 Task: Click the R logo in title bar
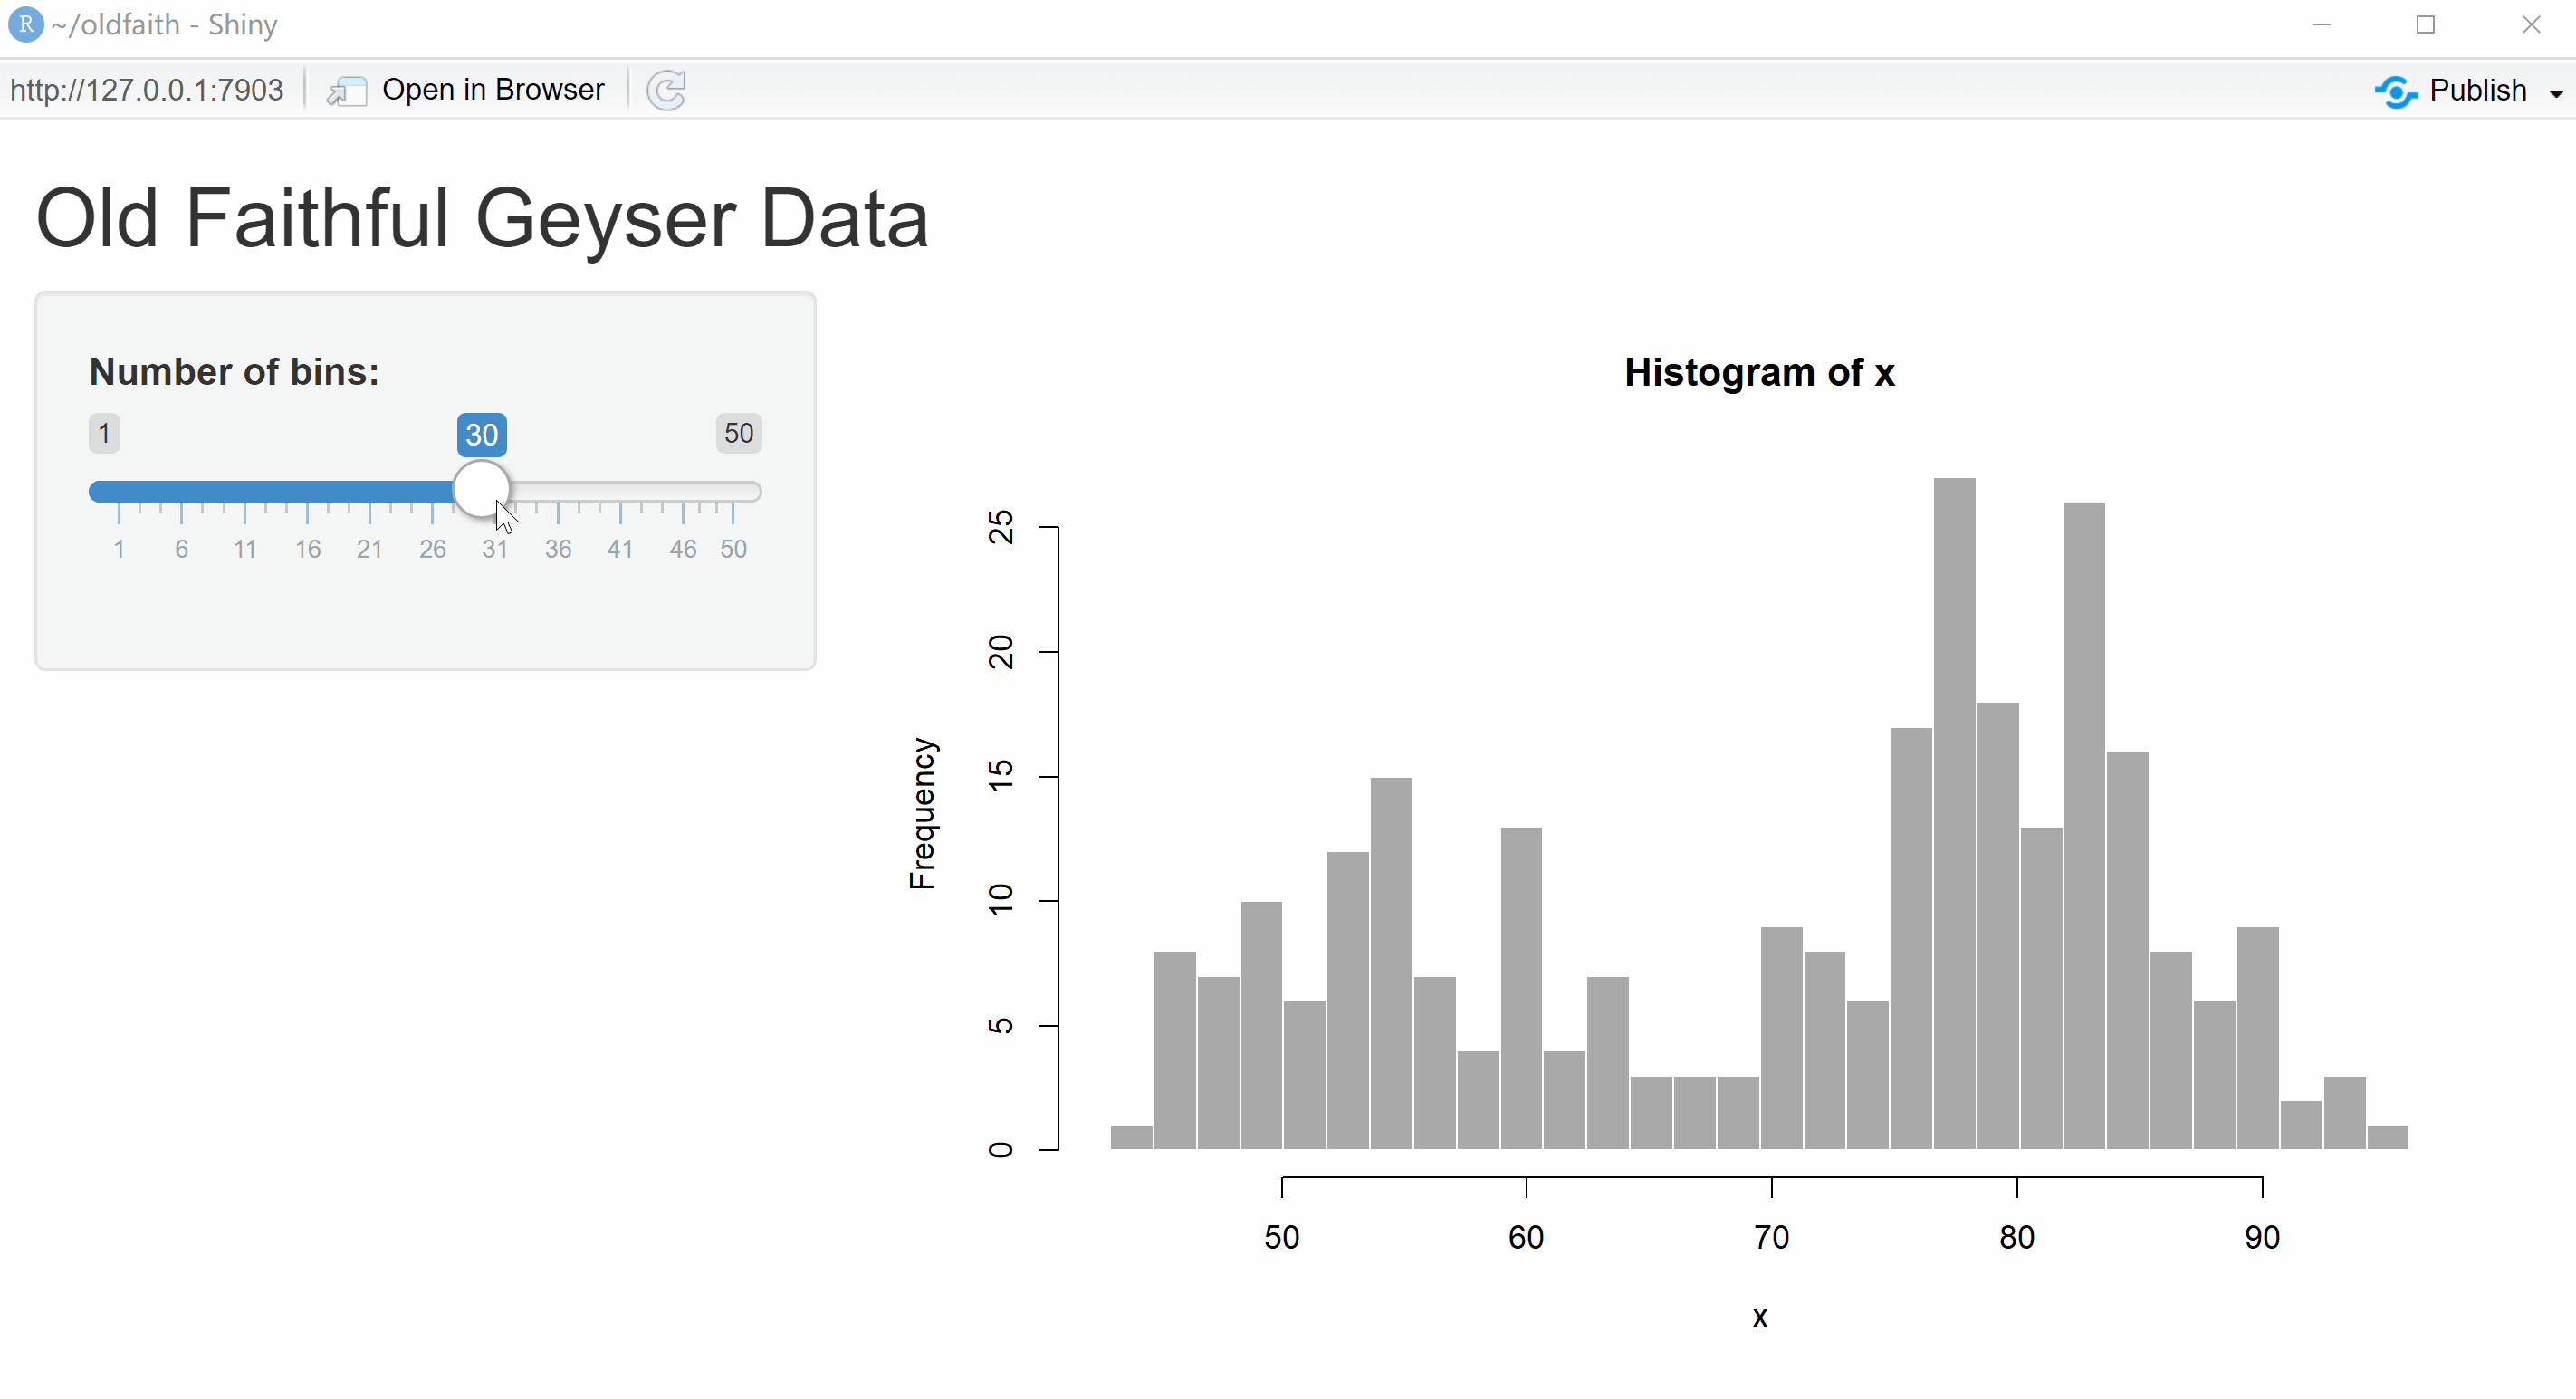[25, 24]
